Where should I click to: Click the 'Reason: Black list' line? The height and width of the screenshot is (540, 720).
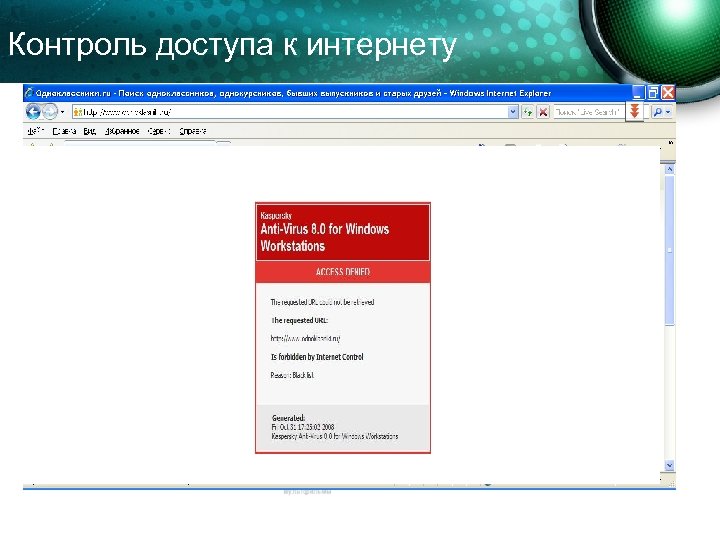[292, 375]
